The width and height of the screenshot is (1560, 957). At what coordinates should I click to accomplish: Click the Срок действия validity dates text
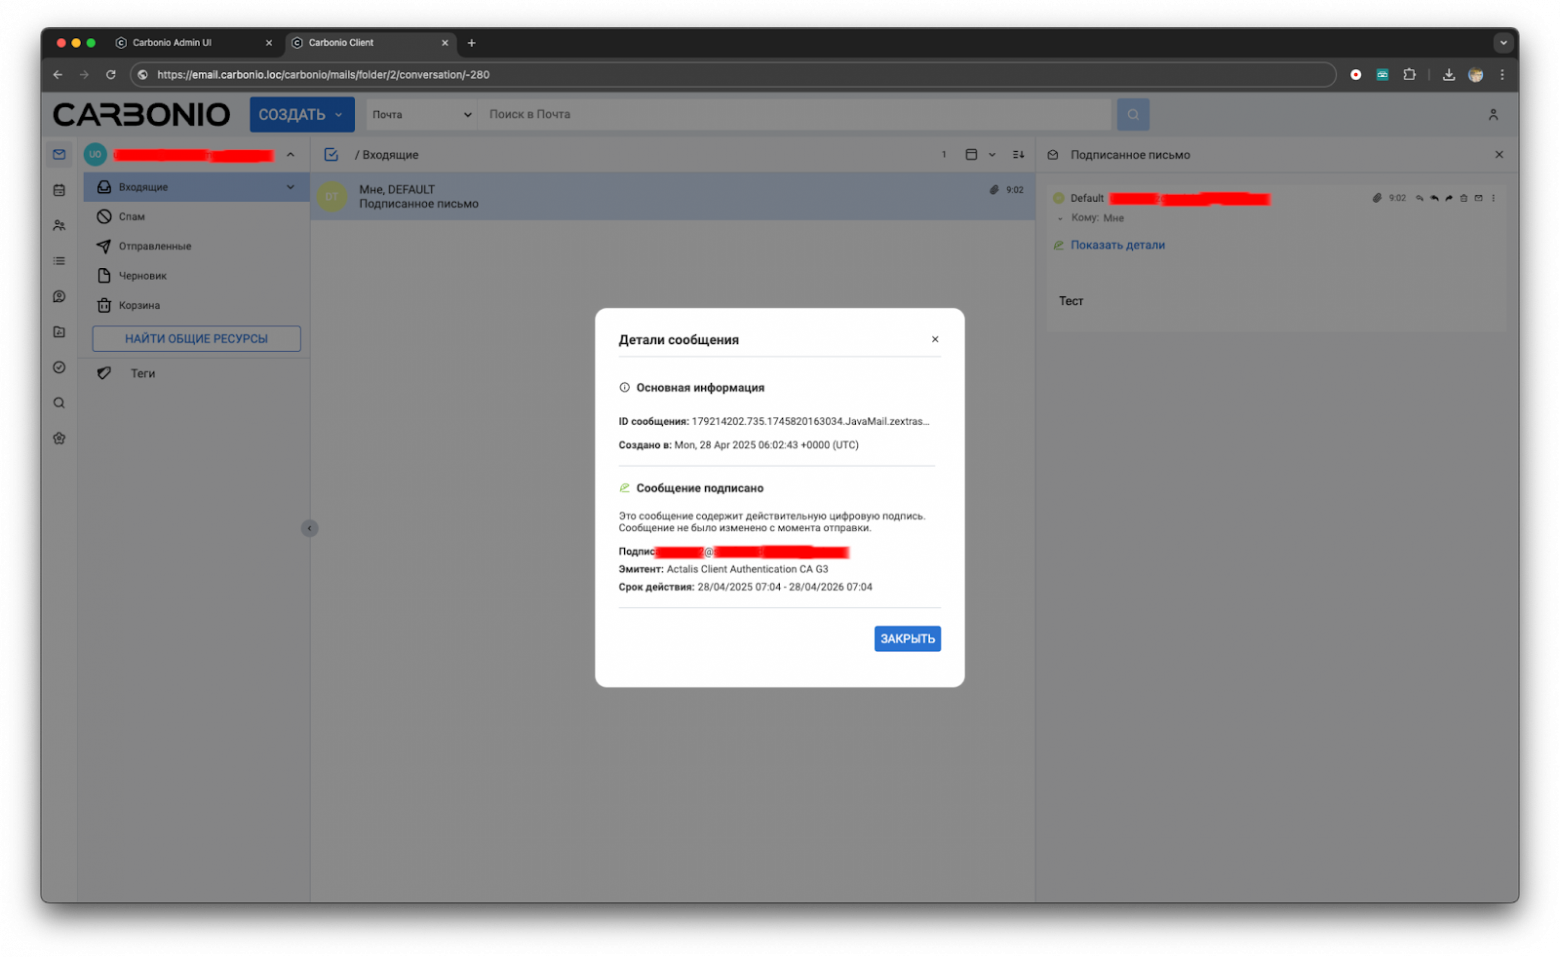click(x=745, y=588)
